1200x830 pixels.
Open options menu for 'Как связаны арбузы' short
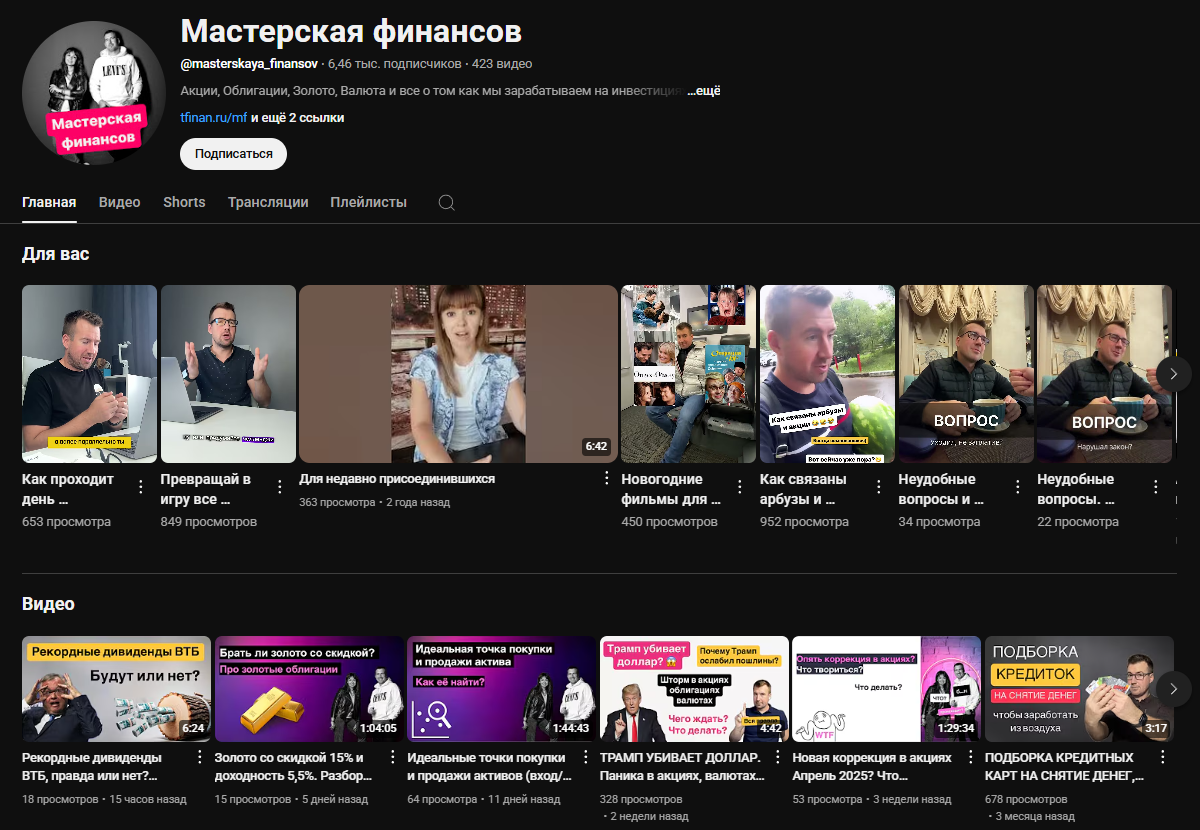coord(878,487)
